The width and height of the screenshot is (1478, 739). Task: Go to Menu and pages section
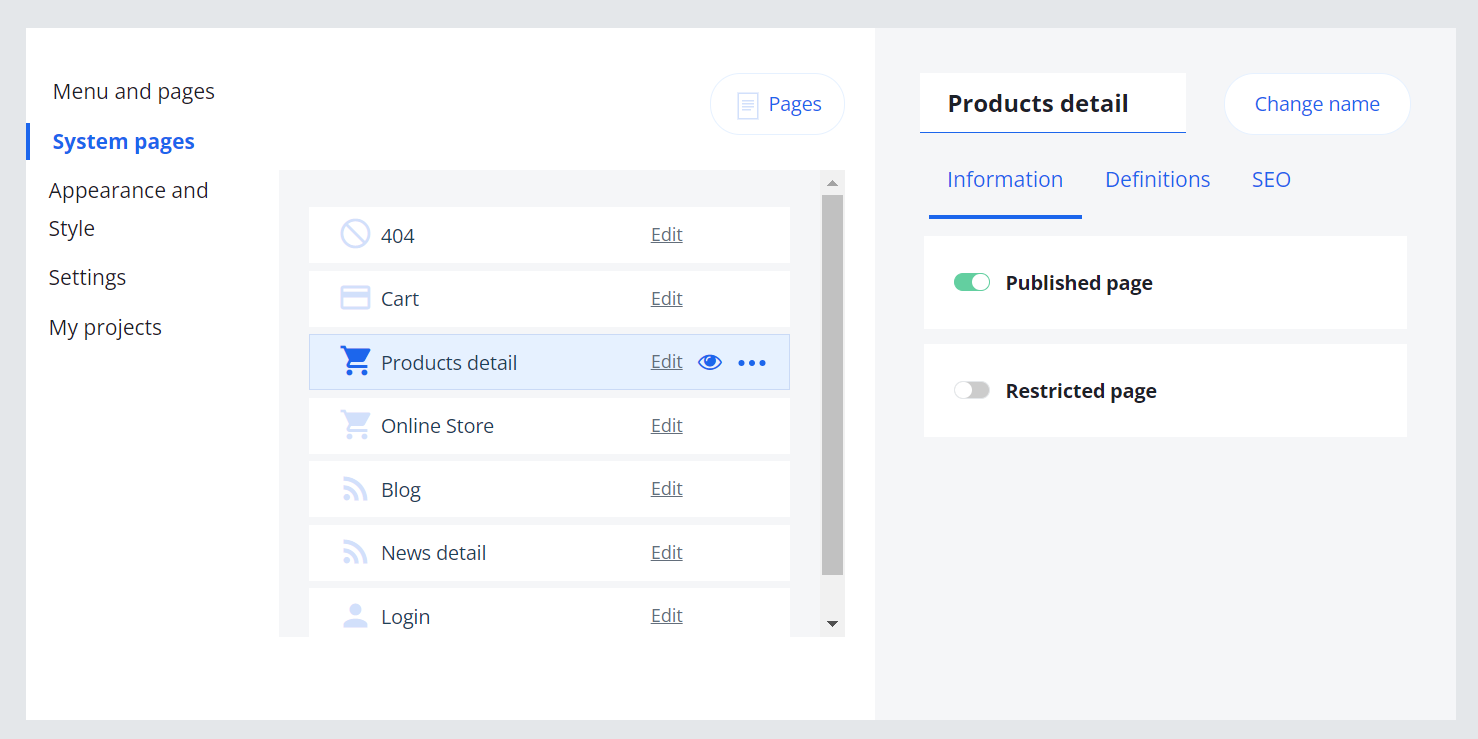click(134, 92)
